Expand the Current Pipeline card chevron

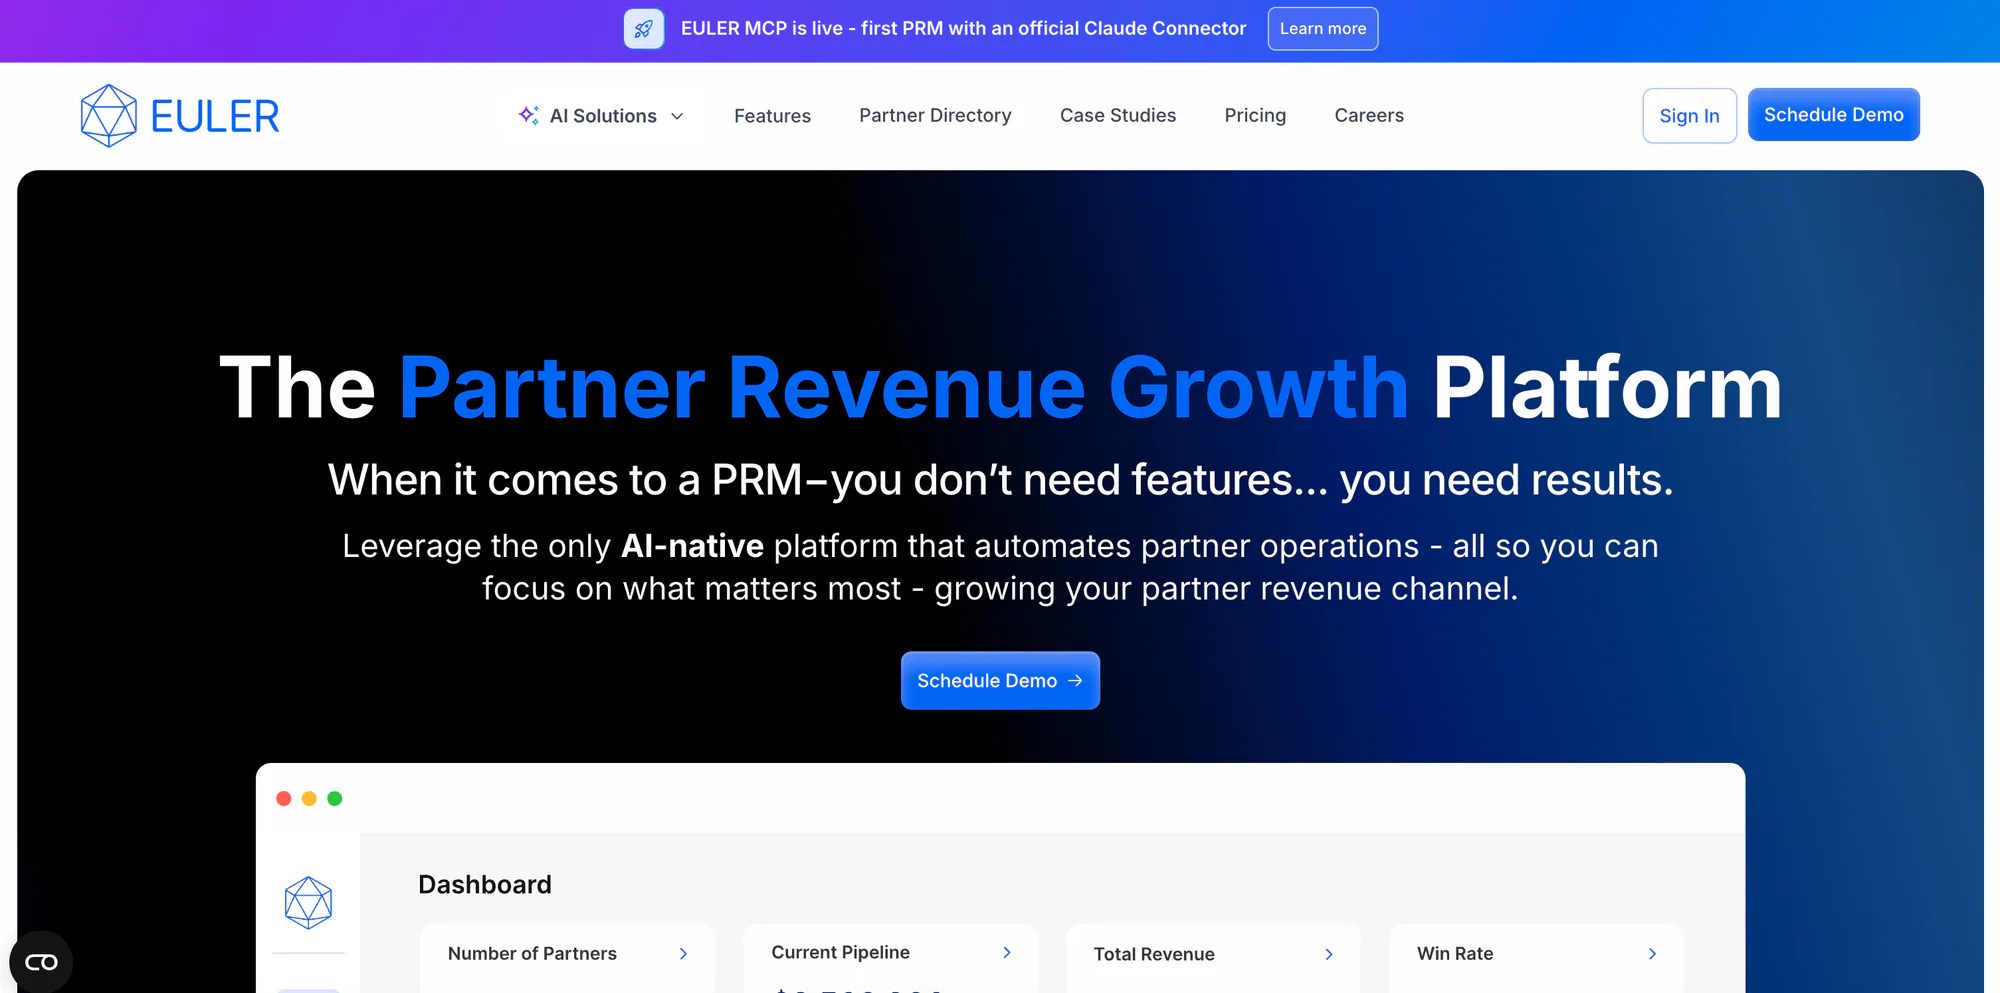click(x=1007, y=953)
